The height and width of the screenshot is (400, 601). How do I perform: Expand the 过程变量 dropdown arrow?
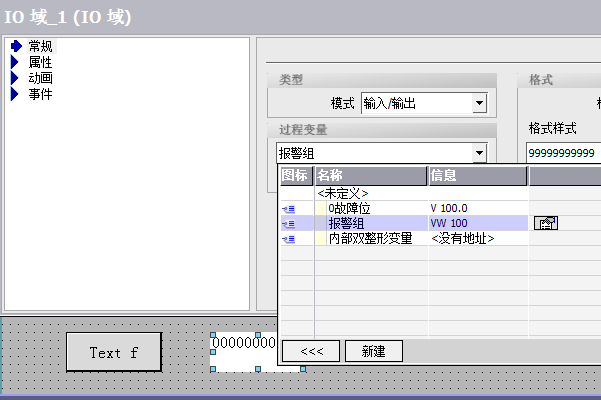click(479, 153)
